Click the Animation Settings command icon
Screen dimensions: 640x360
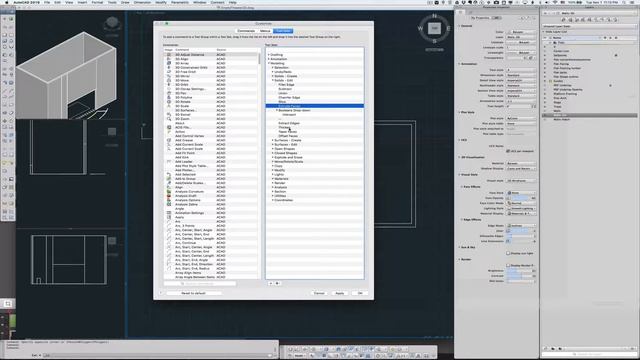[169, 213]
